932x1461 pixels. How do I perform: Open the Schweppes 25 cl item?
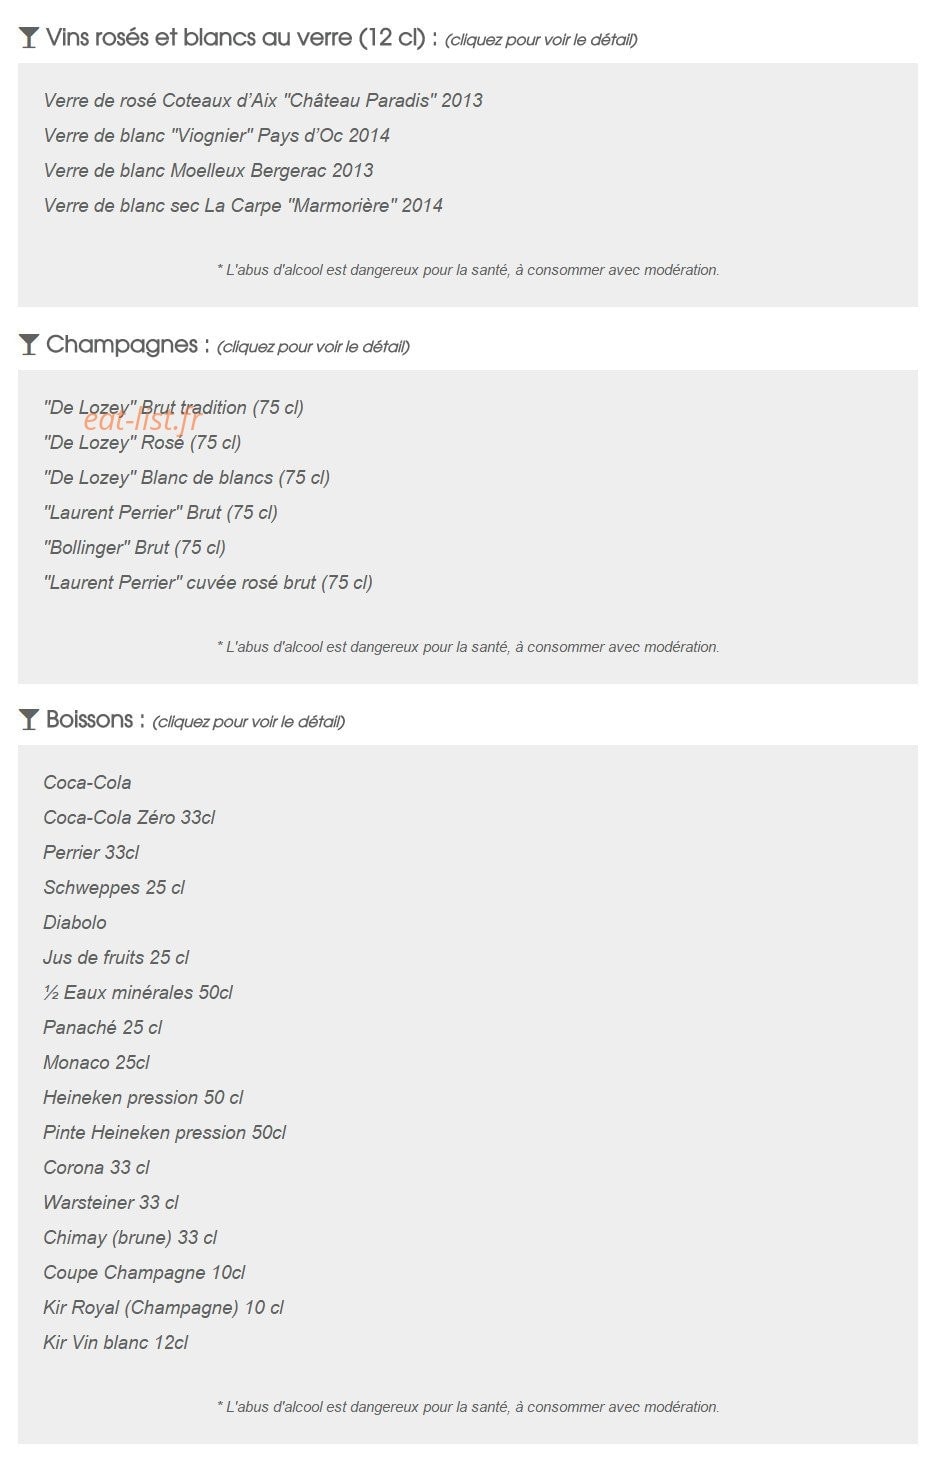114,887
